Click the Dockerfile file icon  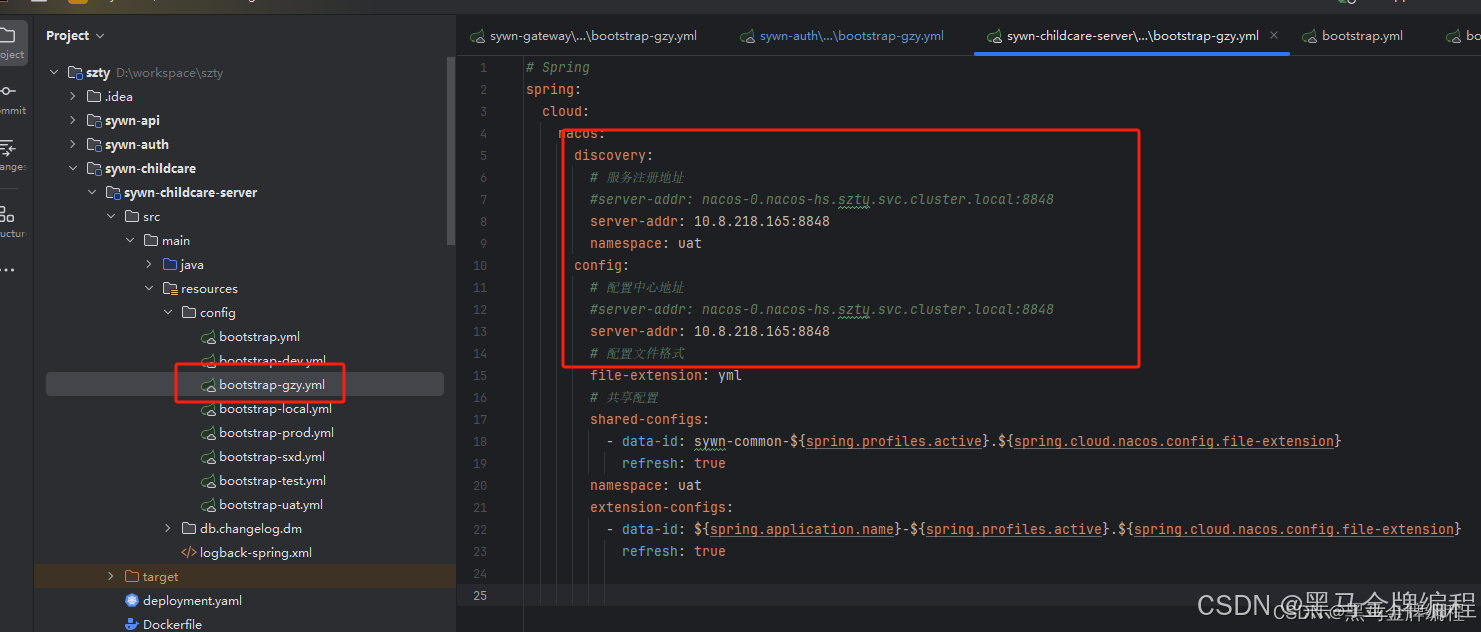pos(132,624)
